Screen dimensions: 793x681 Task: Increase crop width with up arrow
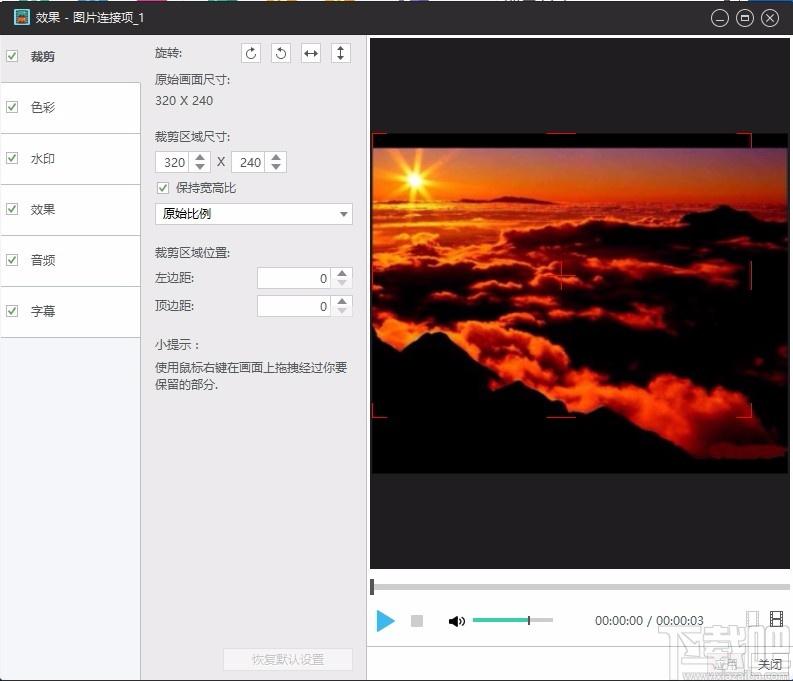coord(200,157)
